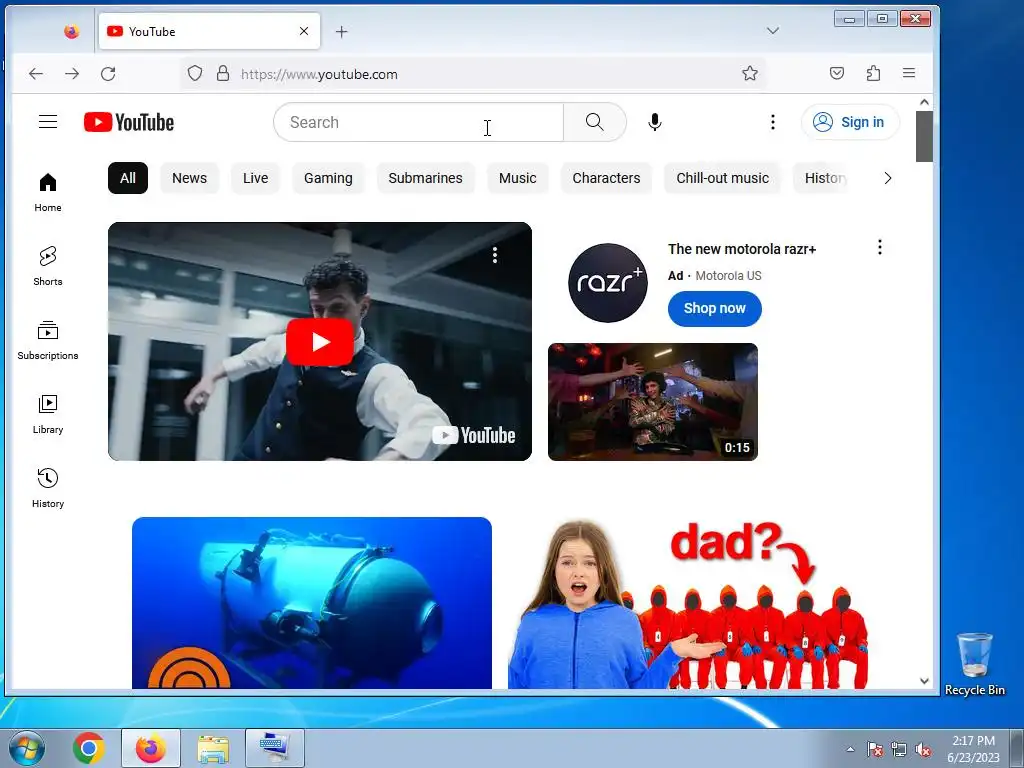Screen dimensions: 1024x768
Task: Click the search magnifier button
Action: (594, 122)
